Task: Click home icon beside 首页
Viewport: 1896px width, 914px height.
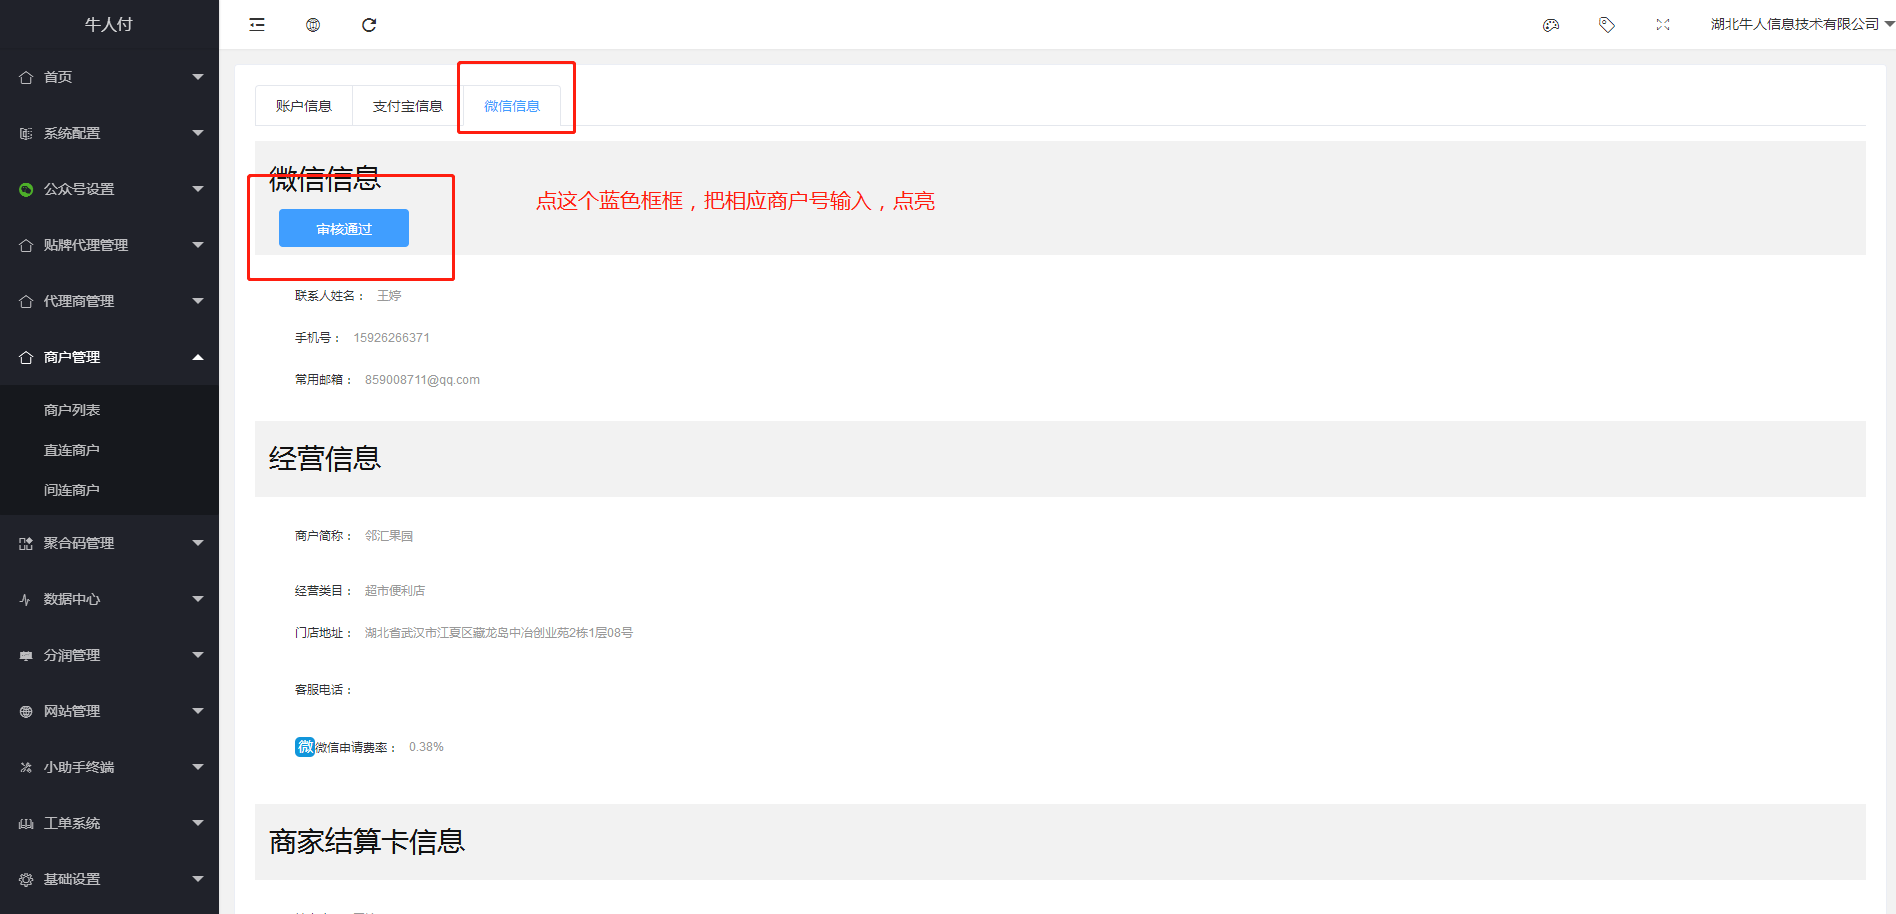Action: (x=26, y=77)
